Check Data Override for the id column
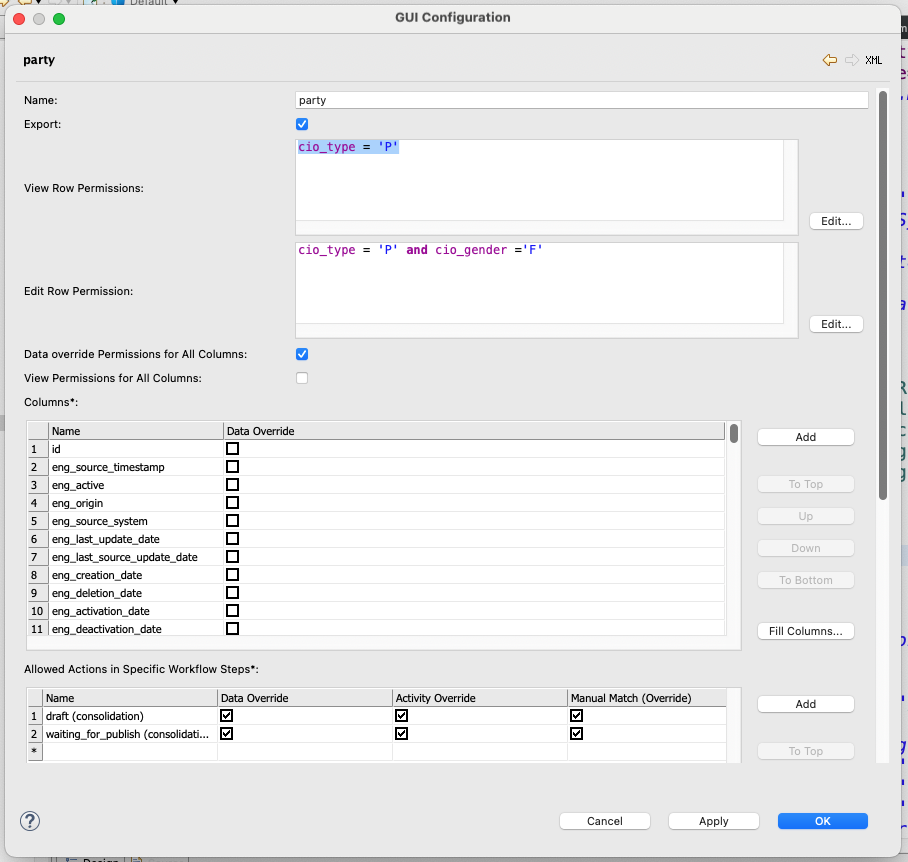This screenshot has height=862, width=908. pos(232,448)
